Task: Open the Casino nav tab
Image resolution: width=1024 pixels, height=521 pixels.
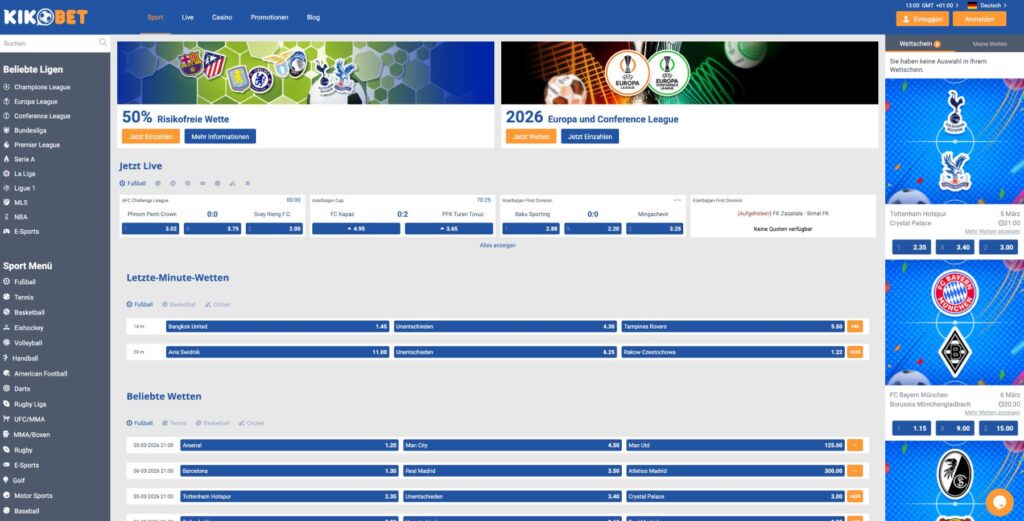Action: pos(222,18)
